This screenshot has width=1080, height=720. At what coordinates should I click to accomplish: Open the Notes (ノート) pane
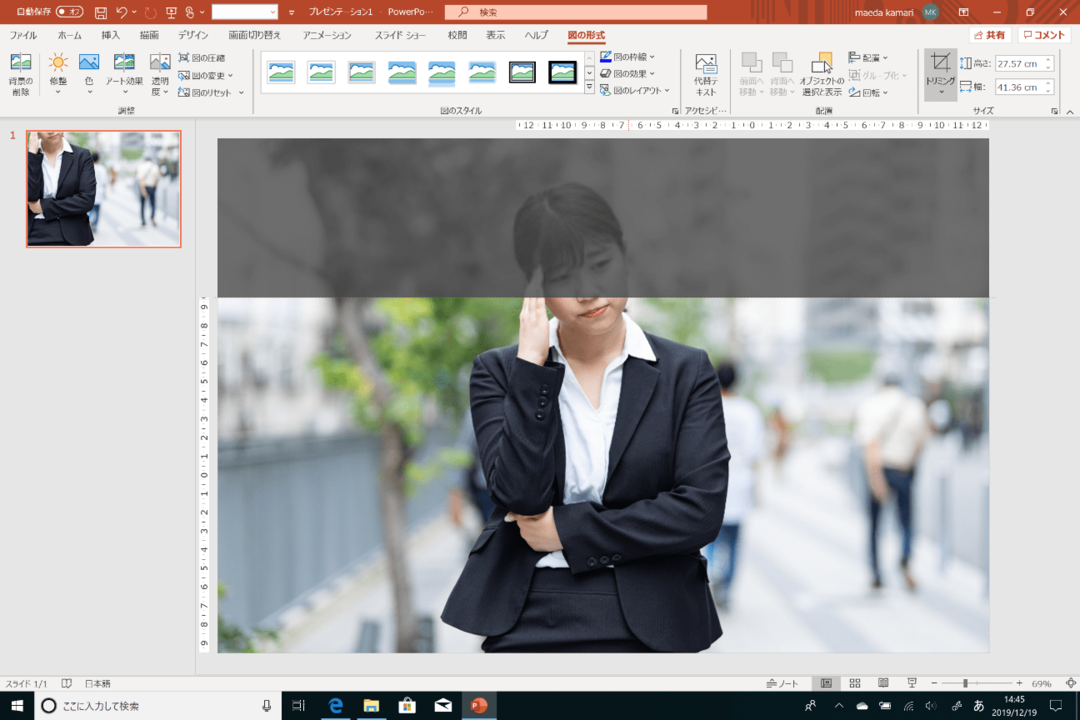click(782, 683)
